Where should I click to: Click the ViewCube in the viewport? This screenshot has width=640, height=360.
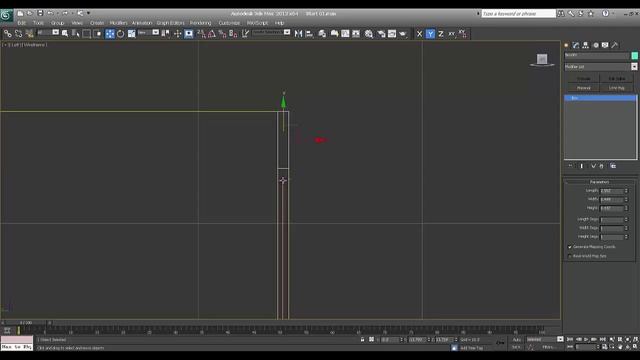tap(542, 60)
